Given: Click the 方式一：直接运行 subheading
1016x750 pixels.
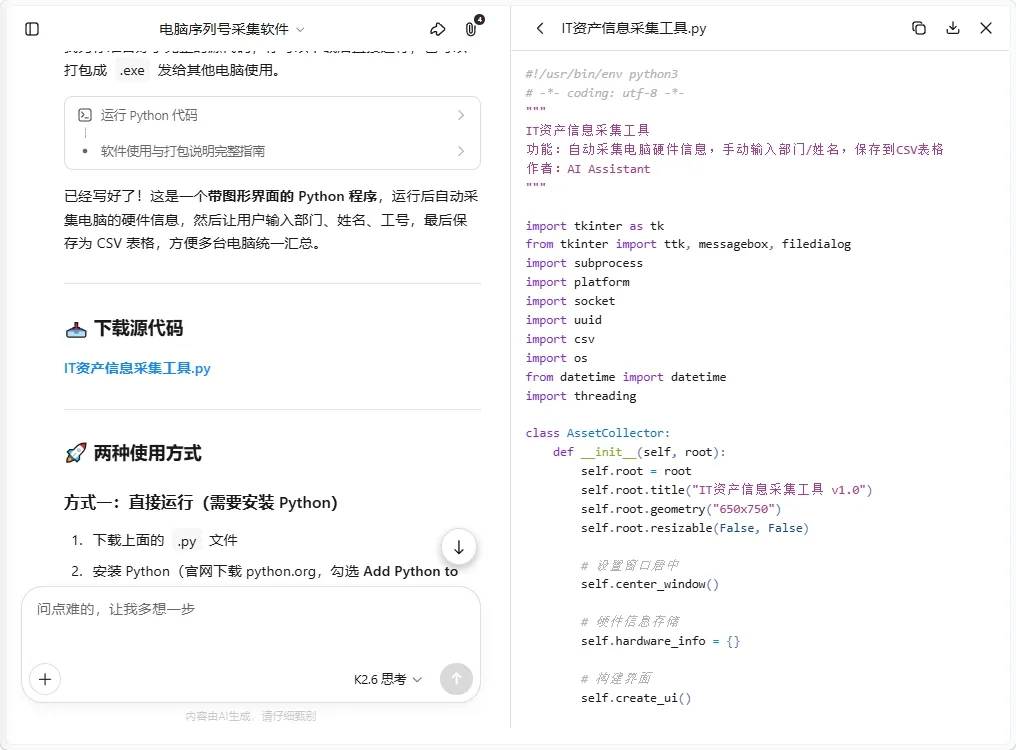Looking at the screenshot, I should click(x=201, y=502).
